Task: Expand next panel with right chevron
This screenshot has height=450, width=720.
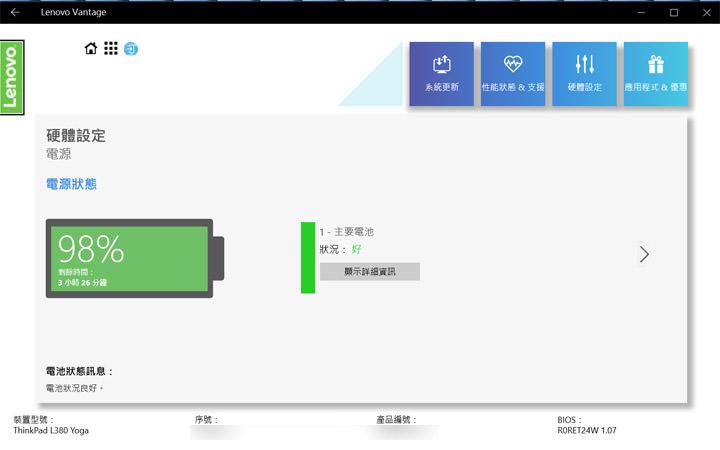Action: click(x=644, y=254)
